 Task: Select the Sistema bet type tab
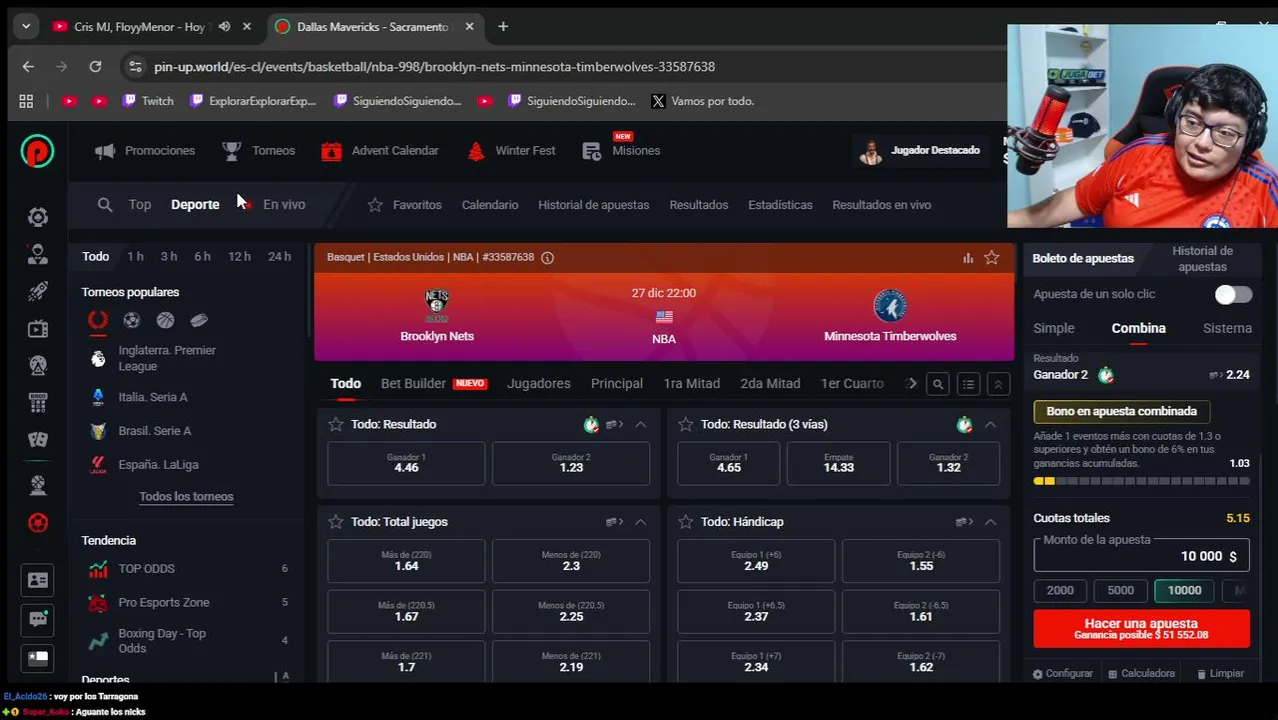1227,329
